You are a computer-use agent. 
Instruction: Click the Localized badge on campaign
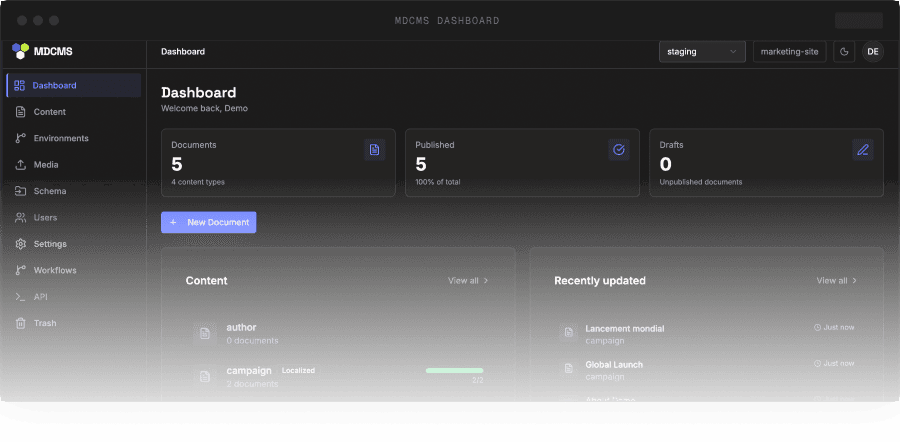tap(298, 371)
